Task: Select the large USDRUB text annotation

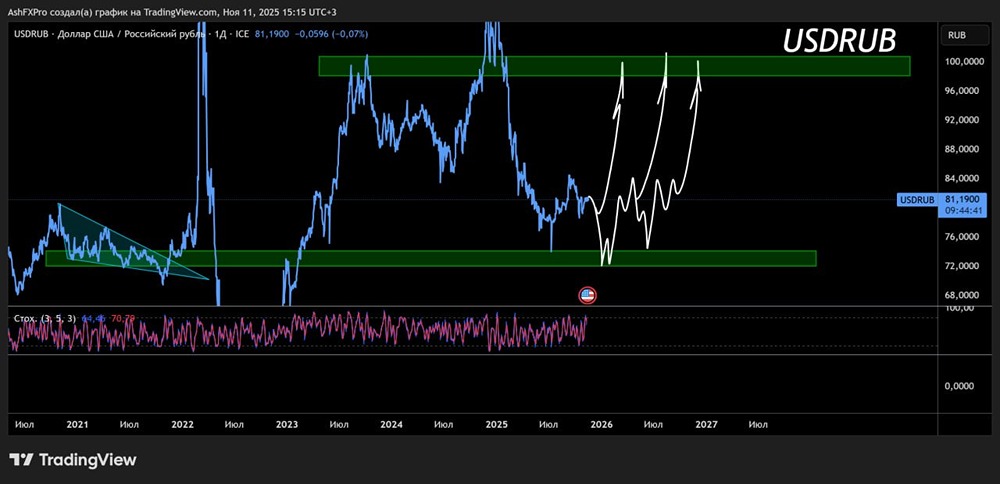Action: (x=838, y=40)
